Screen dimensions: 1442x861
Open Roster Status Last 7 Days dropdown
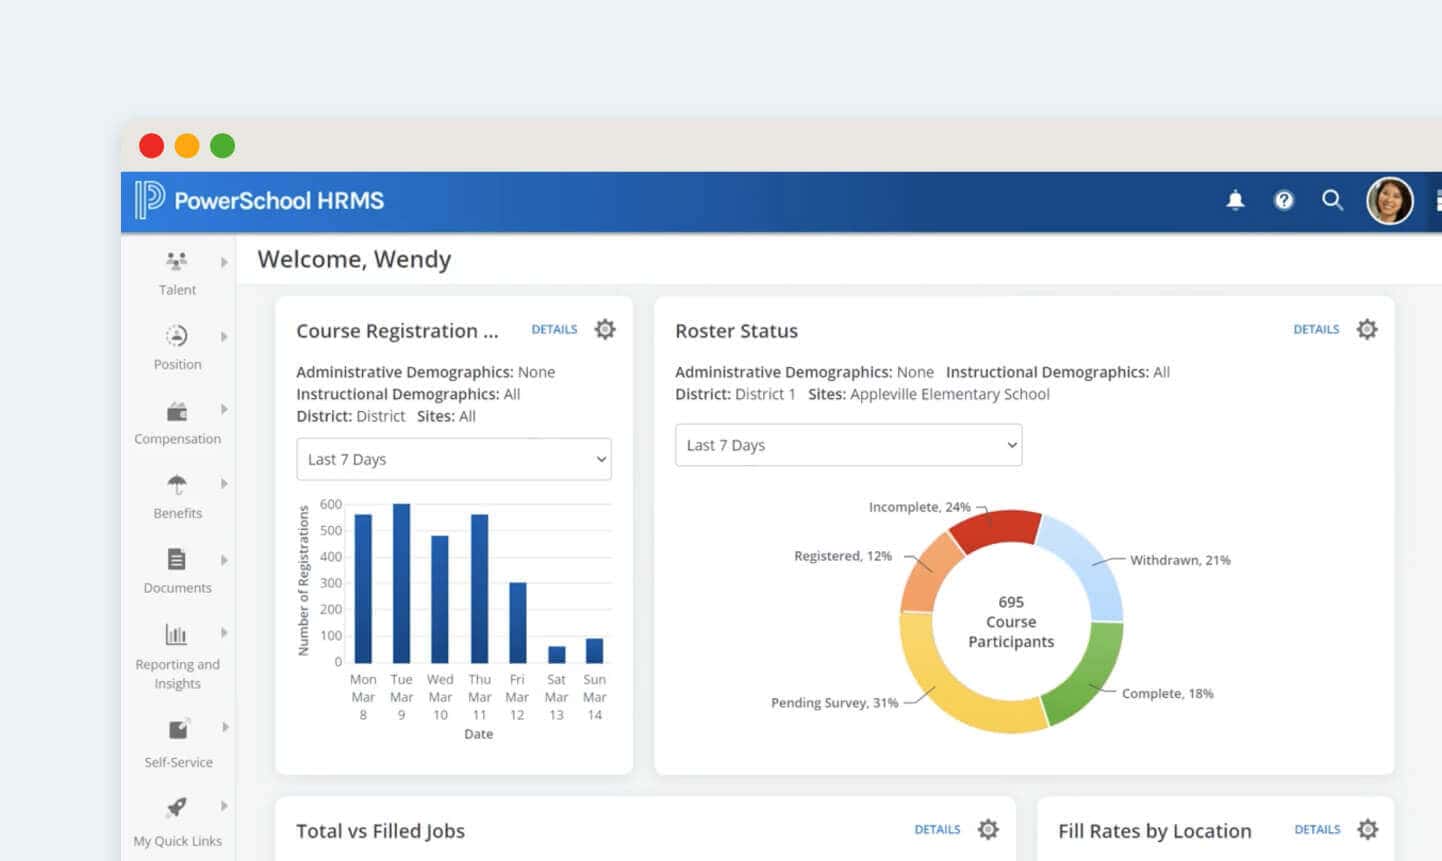pos(849,445)
